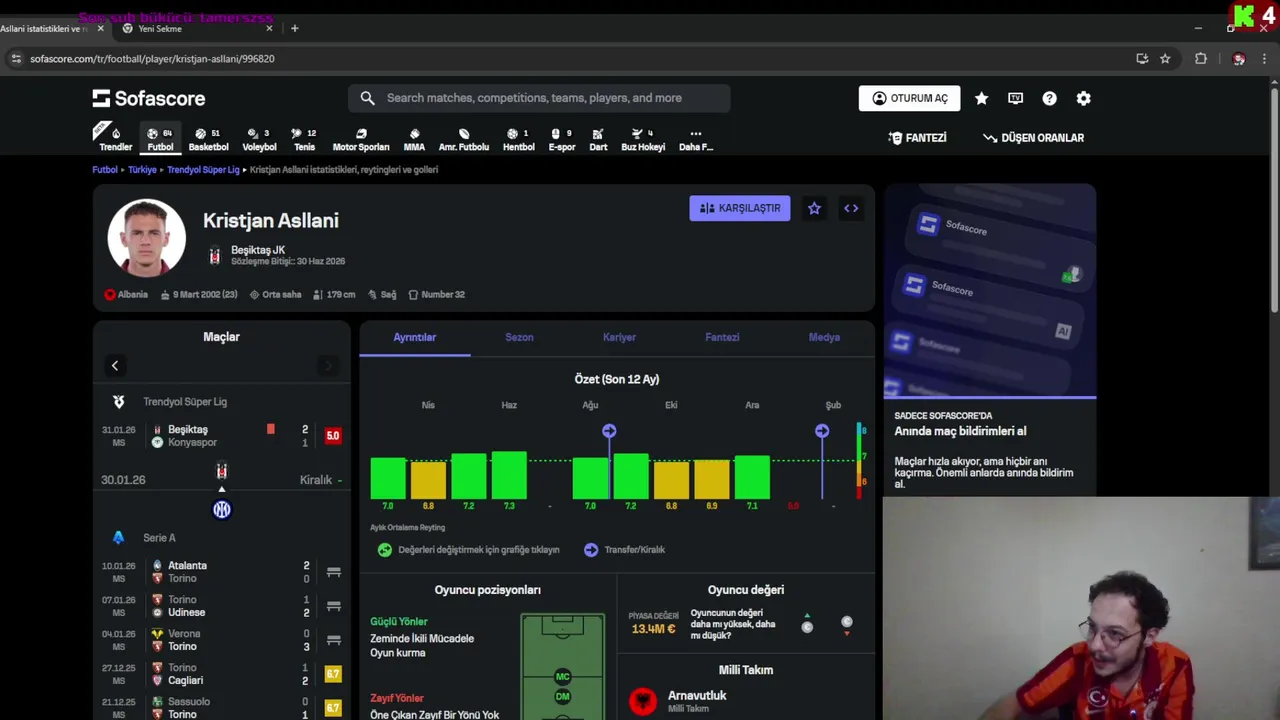The image size is (1280, 720).
Task: Click Kristjan Asllani player photo
Action: (146, 238)
